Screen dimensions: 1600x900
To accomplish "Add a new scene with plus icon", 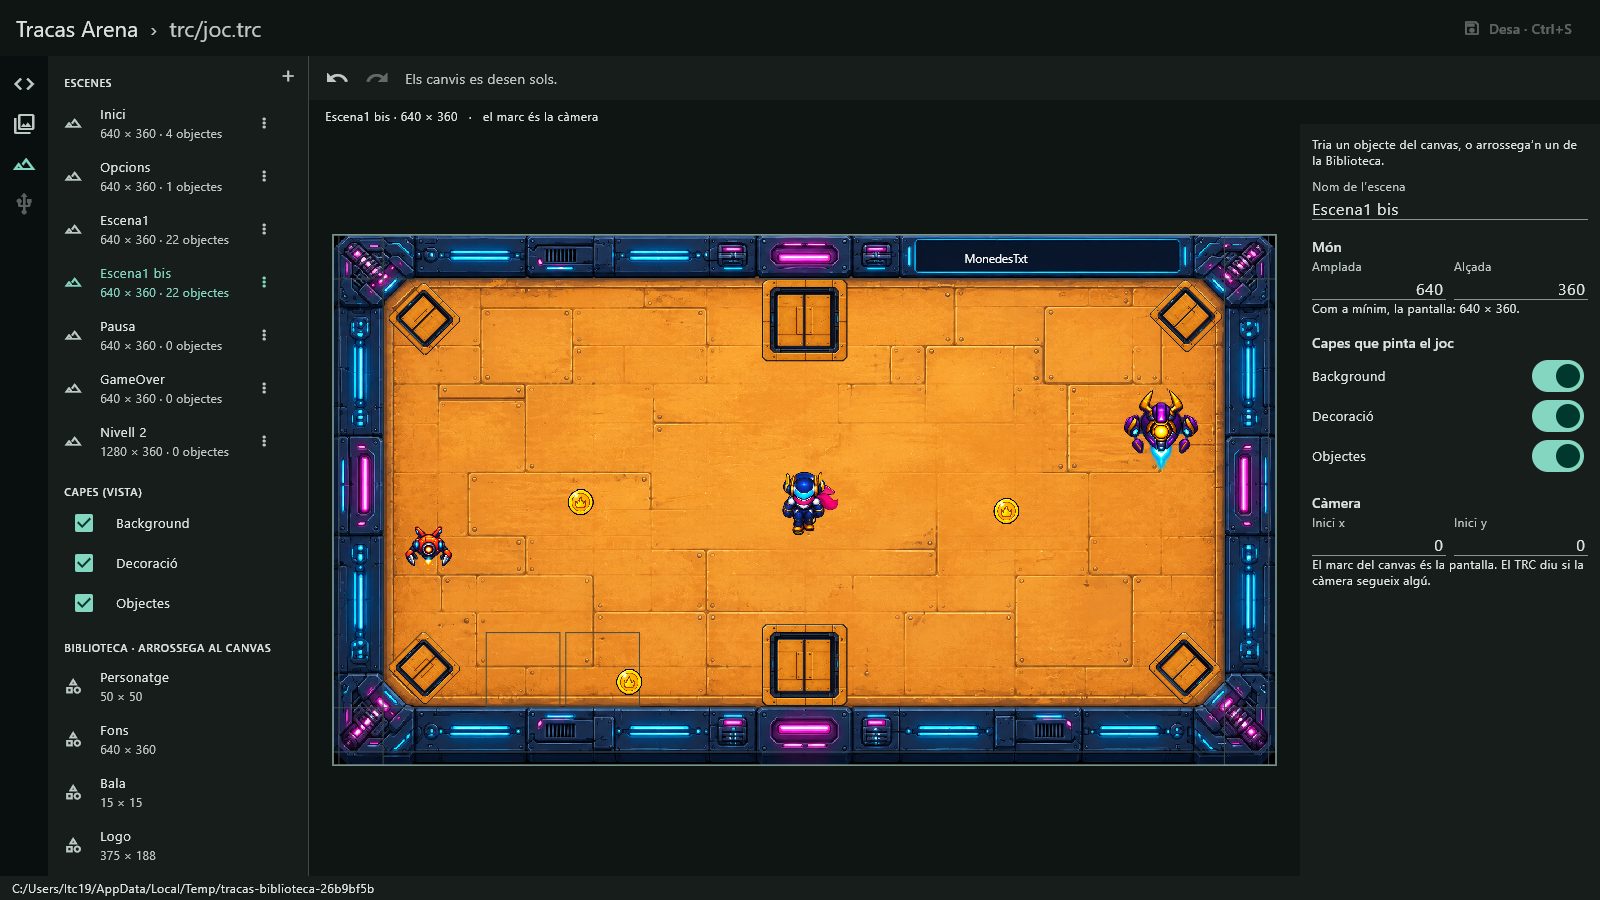I will (288, 76).
